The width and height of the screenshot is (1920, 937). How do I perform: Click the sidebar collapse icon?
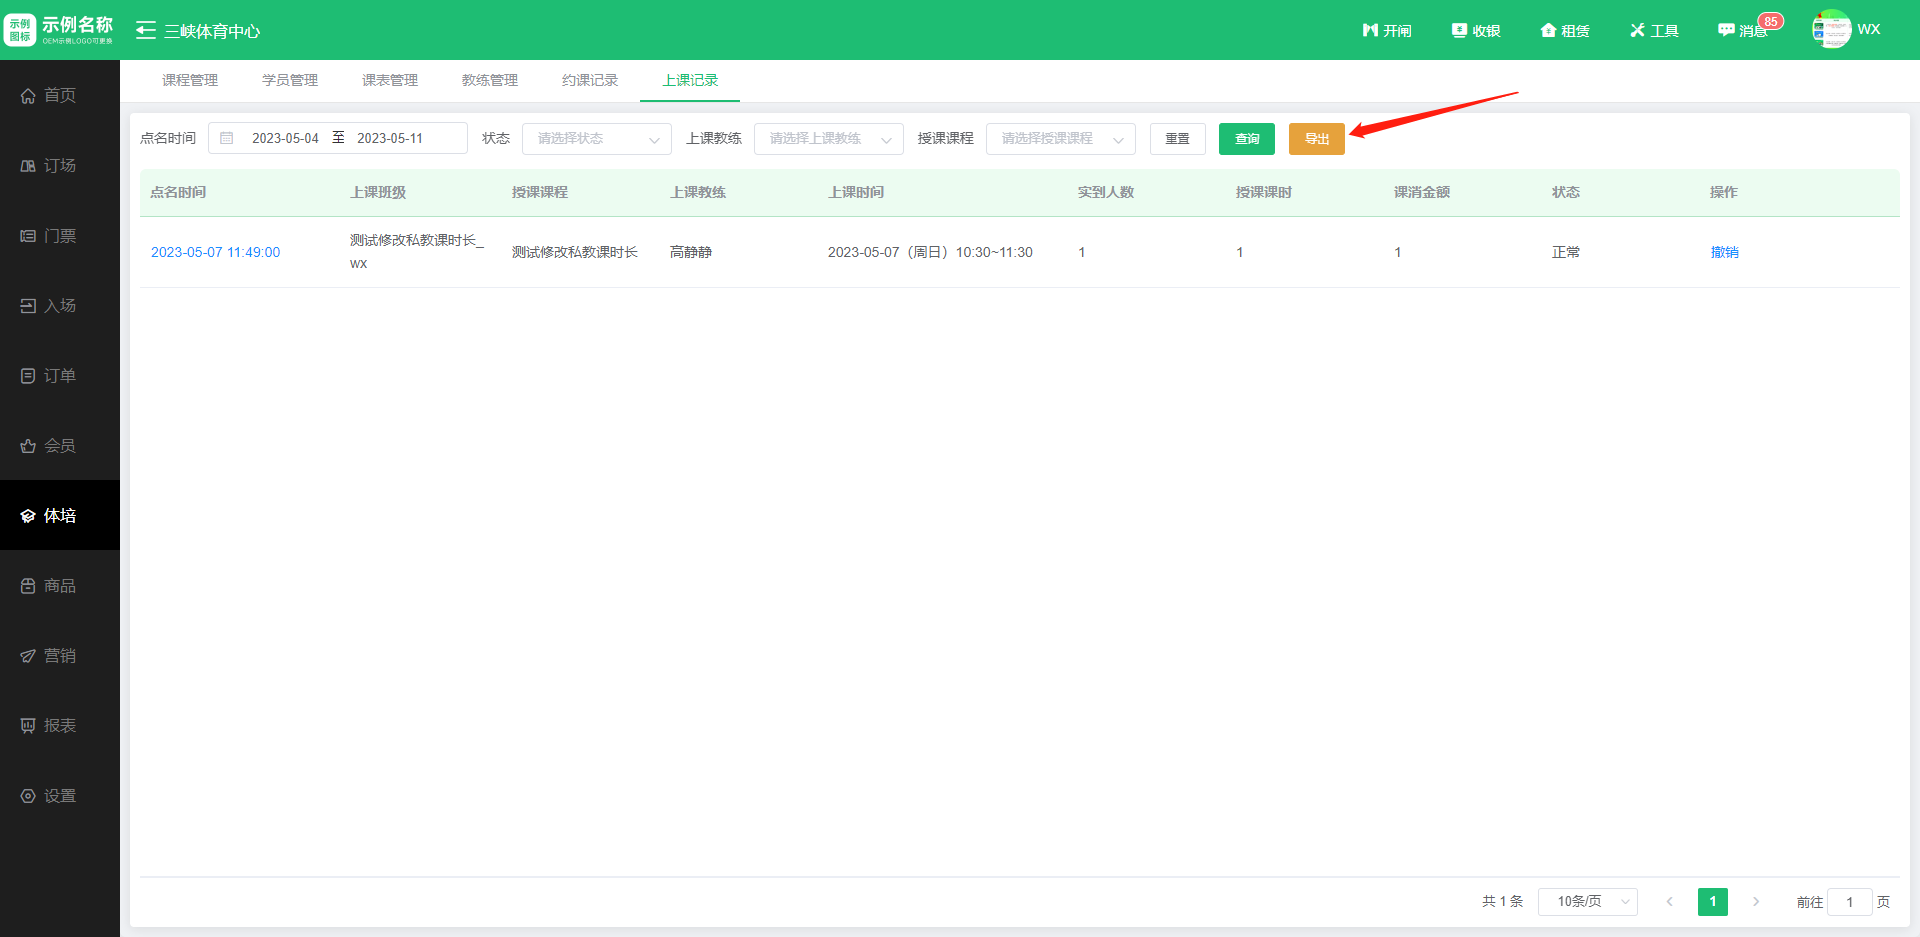pyautogui.click(x=146, y=31)
